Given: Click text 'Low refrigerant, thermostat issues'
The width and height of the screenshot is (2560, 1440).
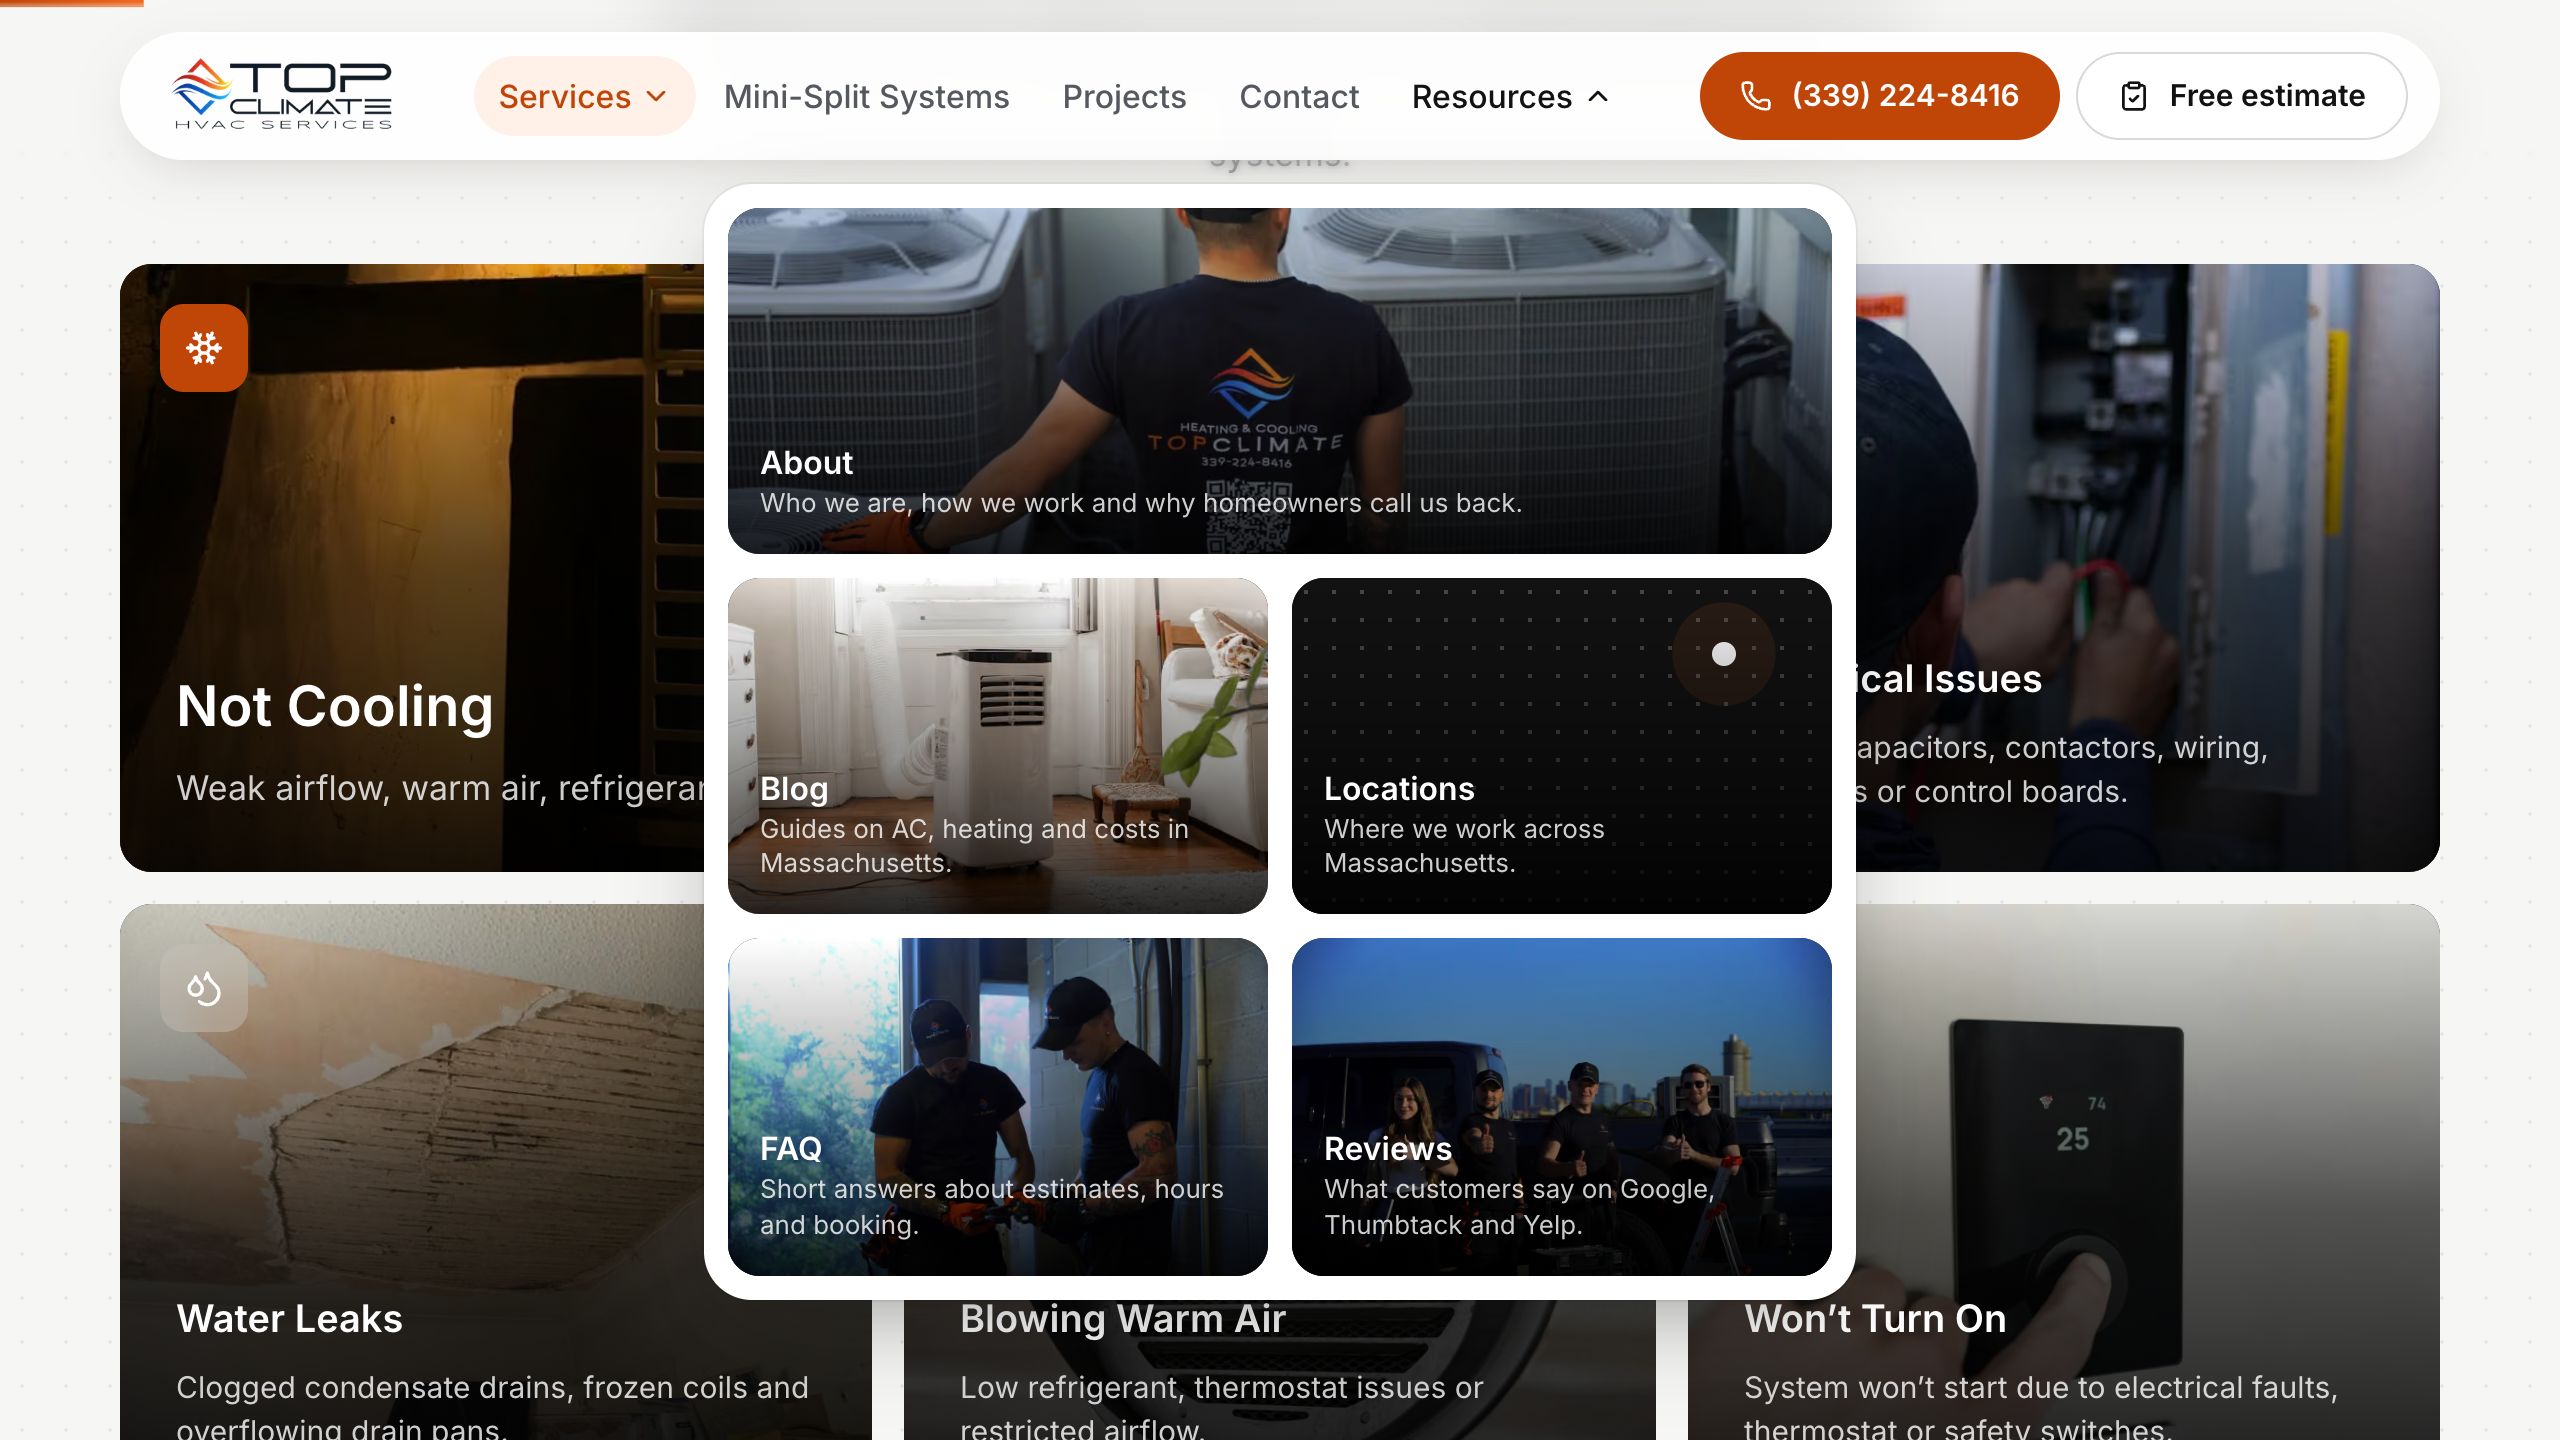Looking at the screenshot, I should point(1204,1388).
